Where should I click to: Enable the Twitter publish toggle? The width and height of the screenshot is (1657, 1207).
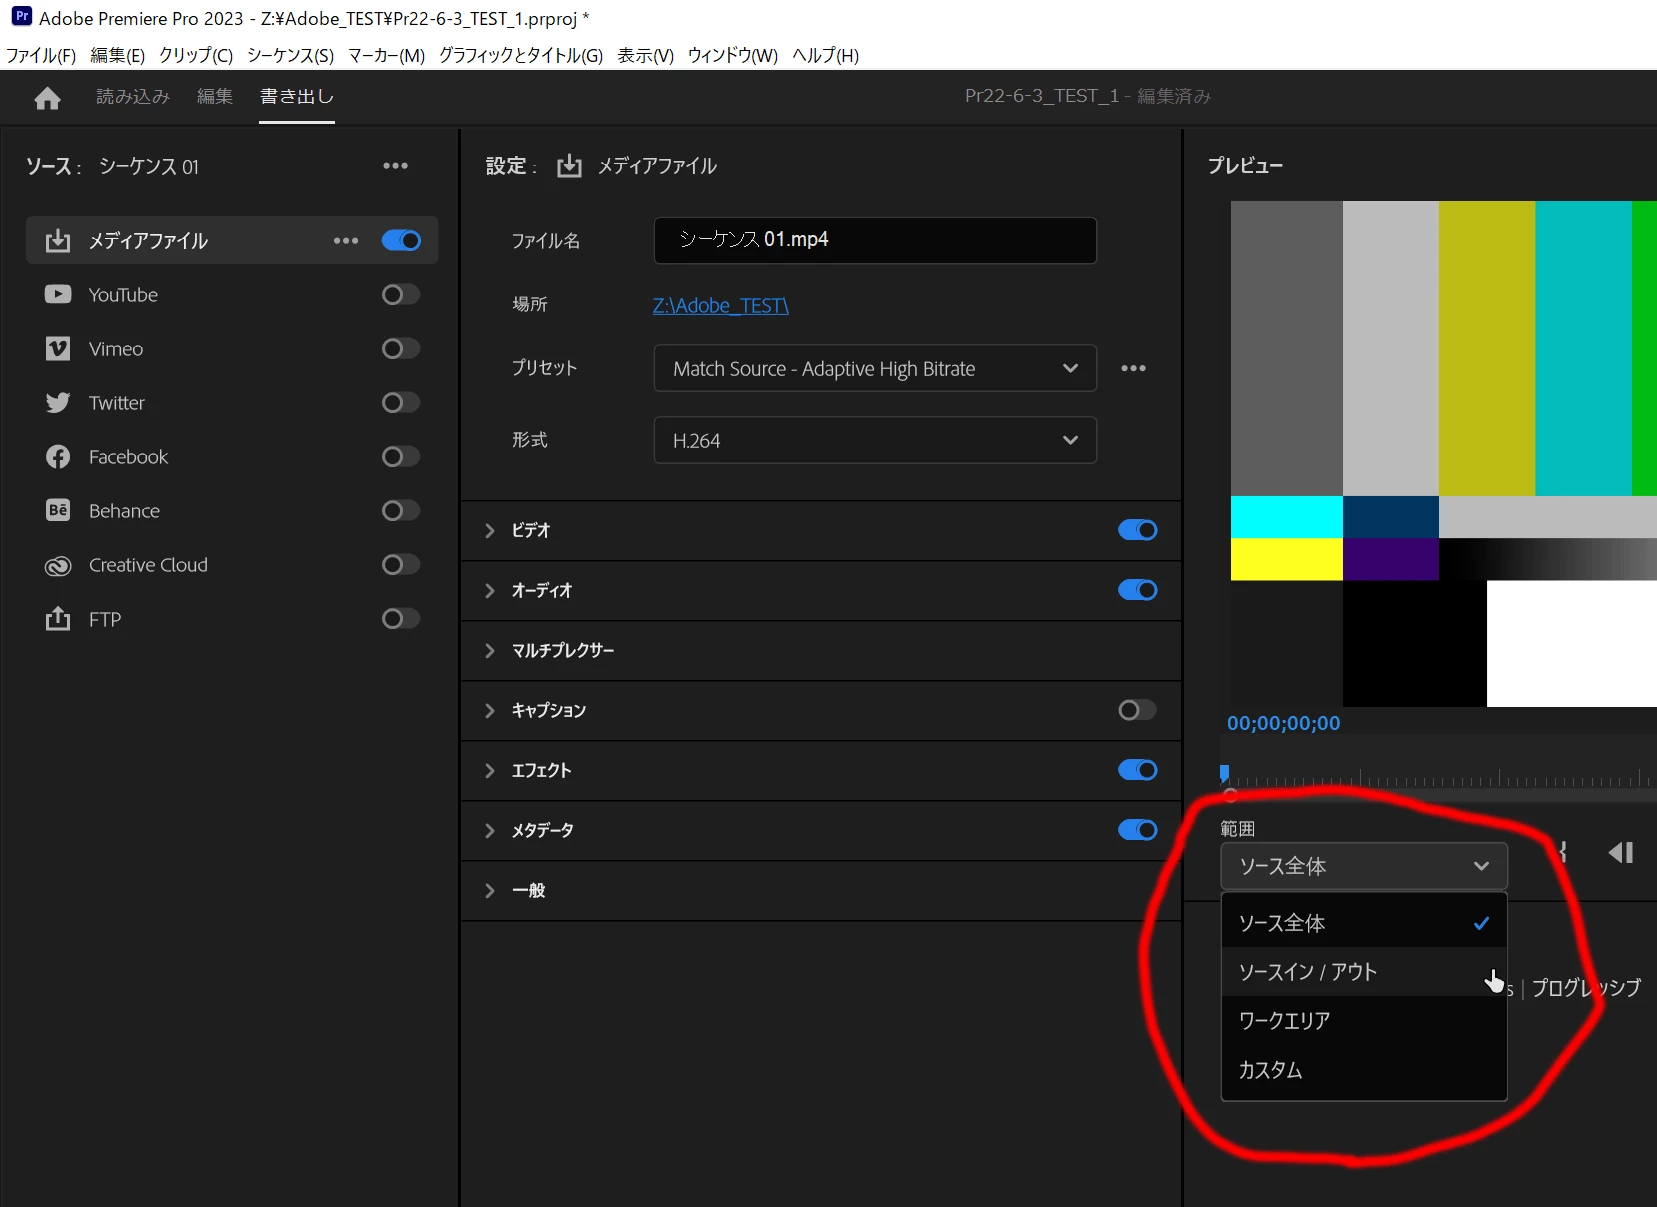[401, 403]
